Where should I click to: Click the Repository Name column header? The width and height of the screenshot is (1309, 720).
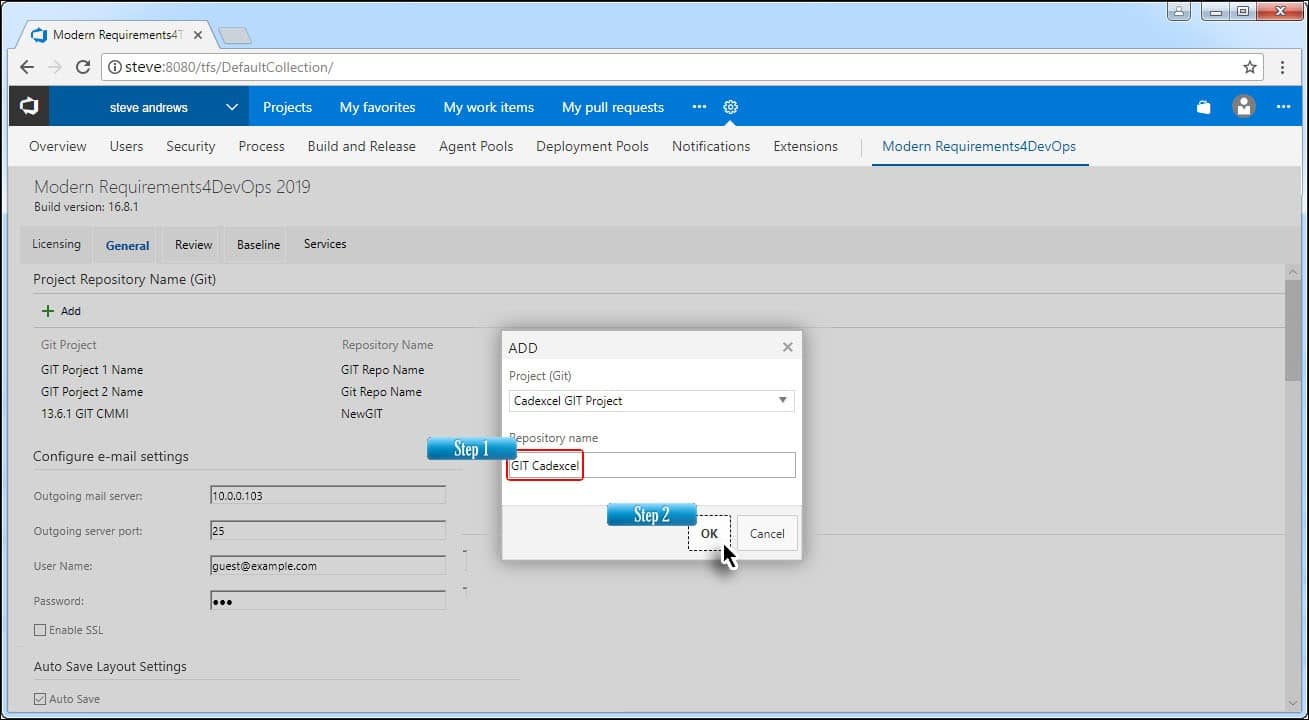point(387,345)
